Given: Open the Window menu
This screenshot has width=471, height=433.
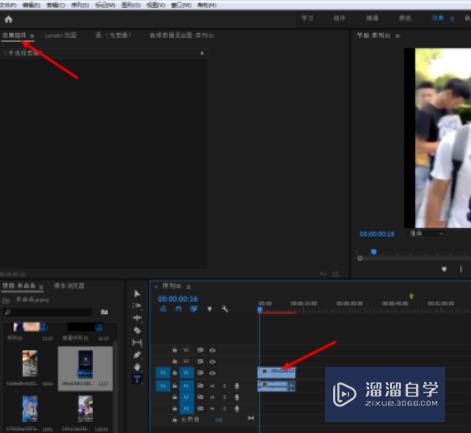Looking at the screenshot, I should click(181, 5).
